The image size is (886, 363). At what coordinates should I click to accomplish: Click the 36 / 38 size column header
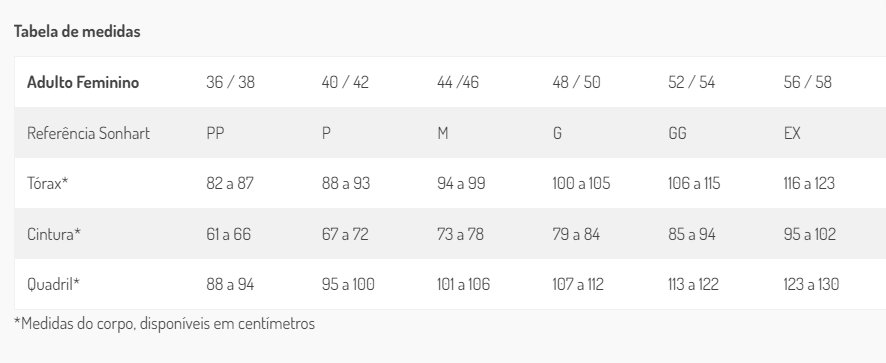point(231,82)
